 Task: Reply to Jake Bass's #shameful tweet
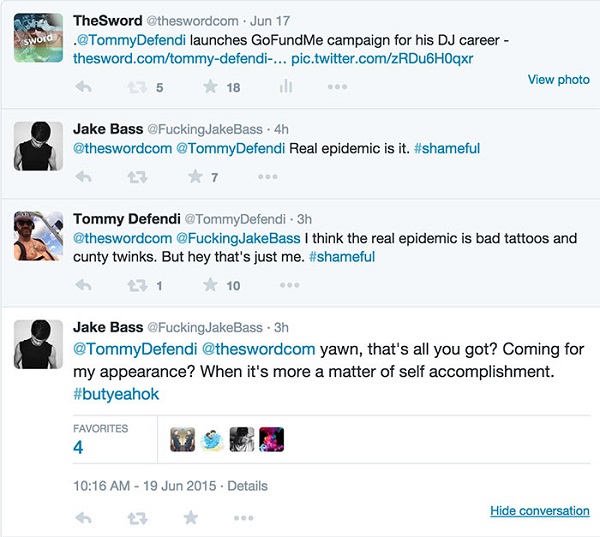point(84,177)
